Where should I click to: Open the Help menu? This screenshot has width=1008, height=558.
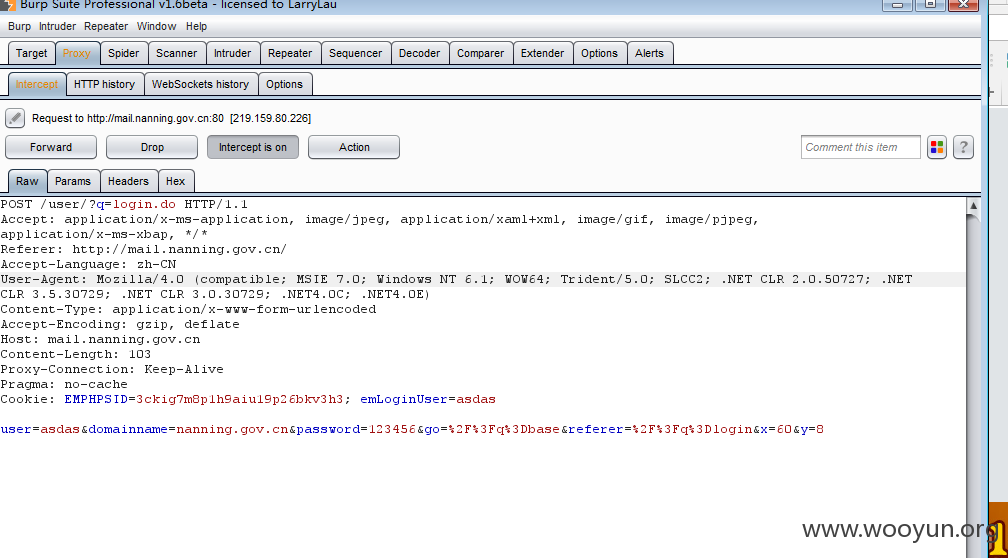197,26
